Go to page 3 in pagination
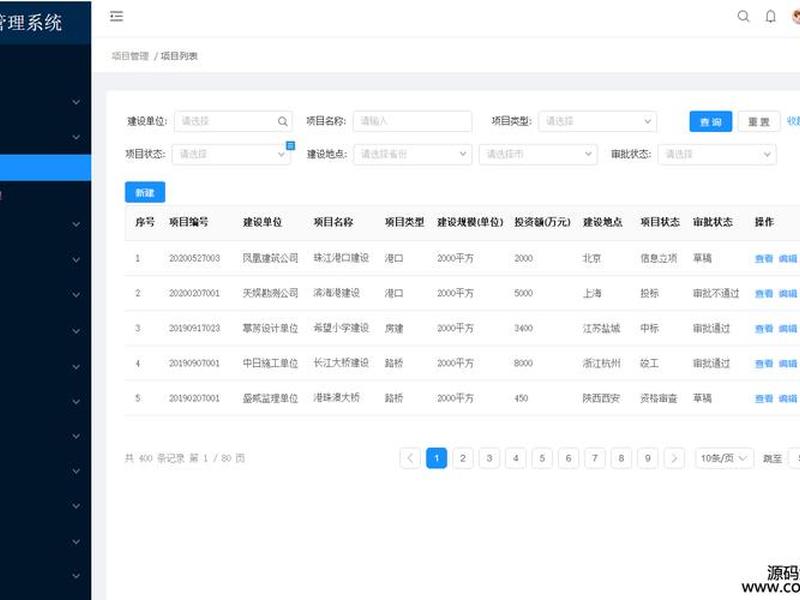Viewport: 800px width, 600px height. 489,458
